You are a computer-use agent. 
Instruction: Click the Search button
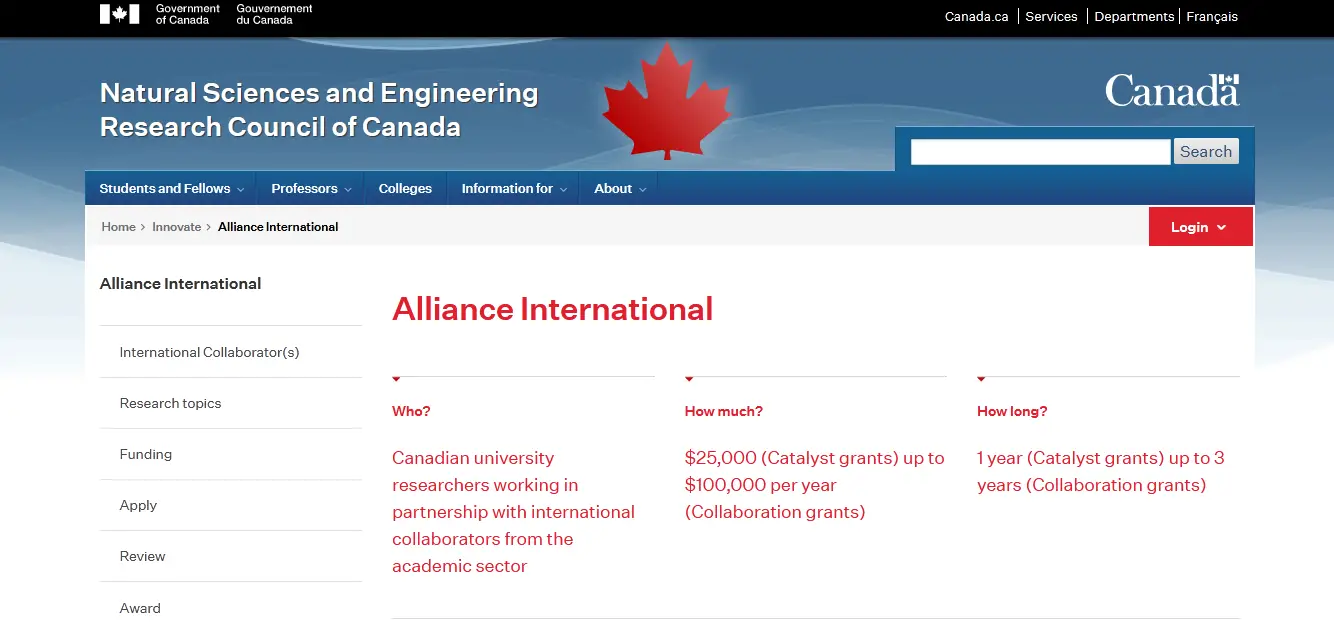coord(1206,152)
